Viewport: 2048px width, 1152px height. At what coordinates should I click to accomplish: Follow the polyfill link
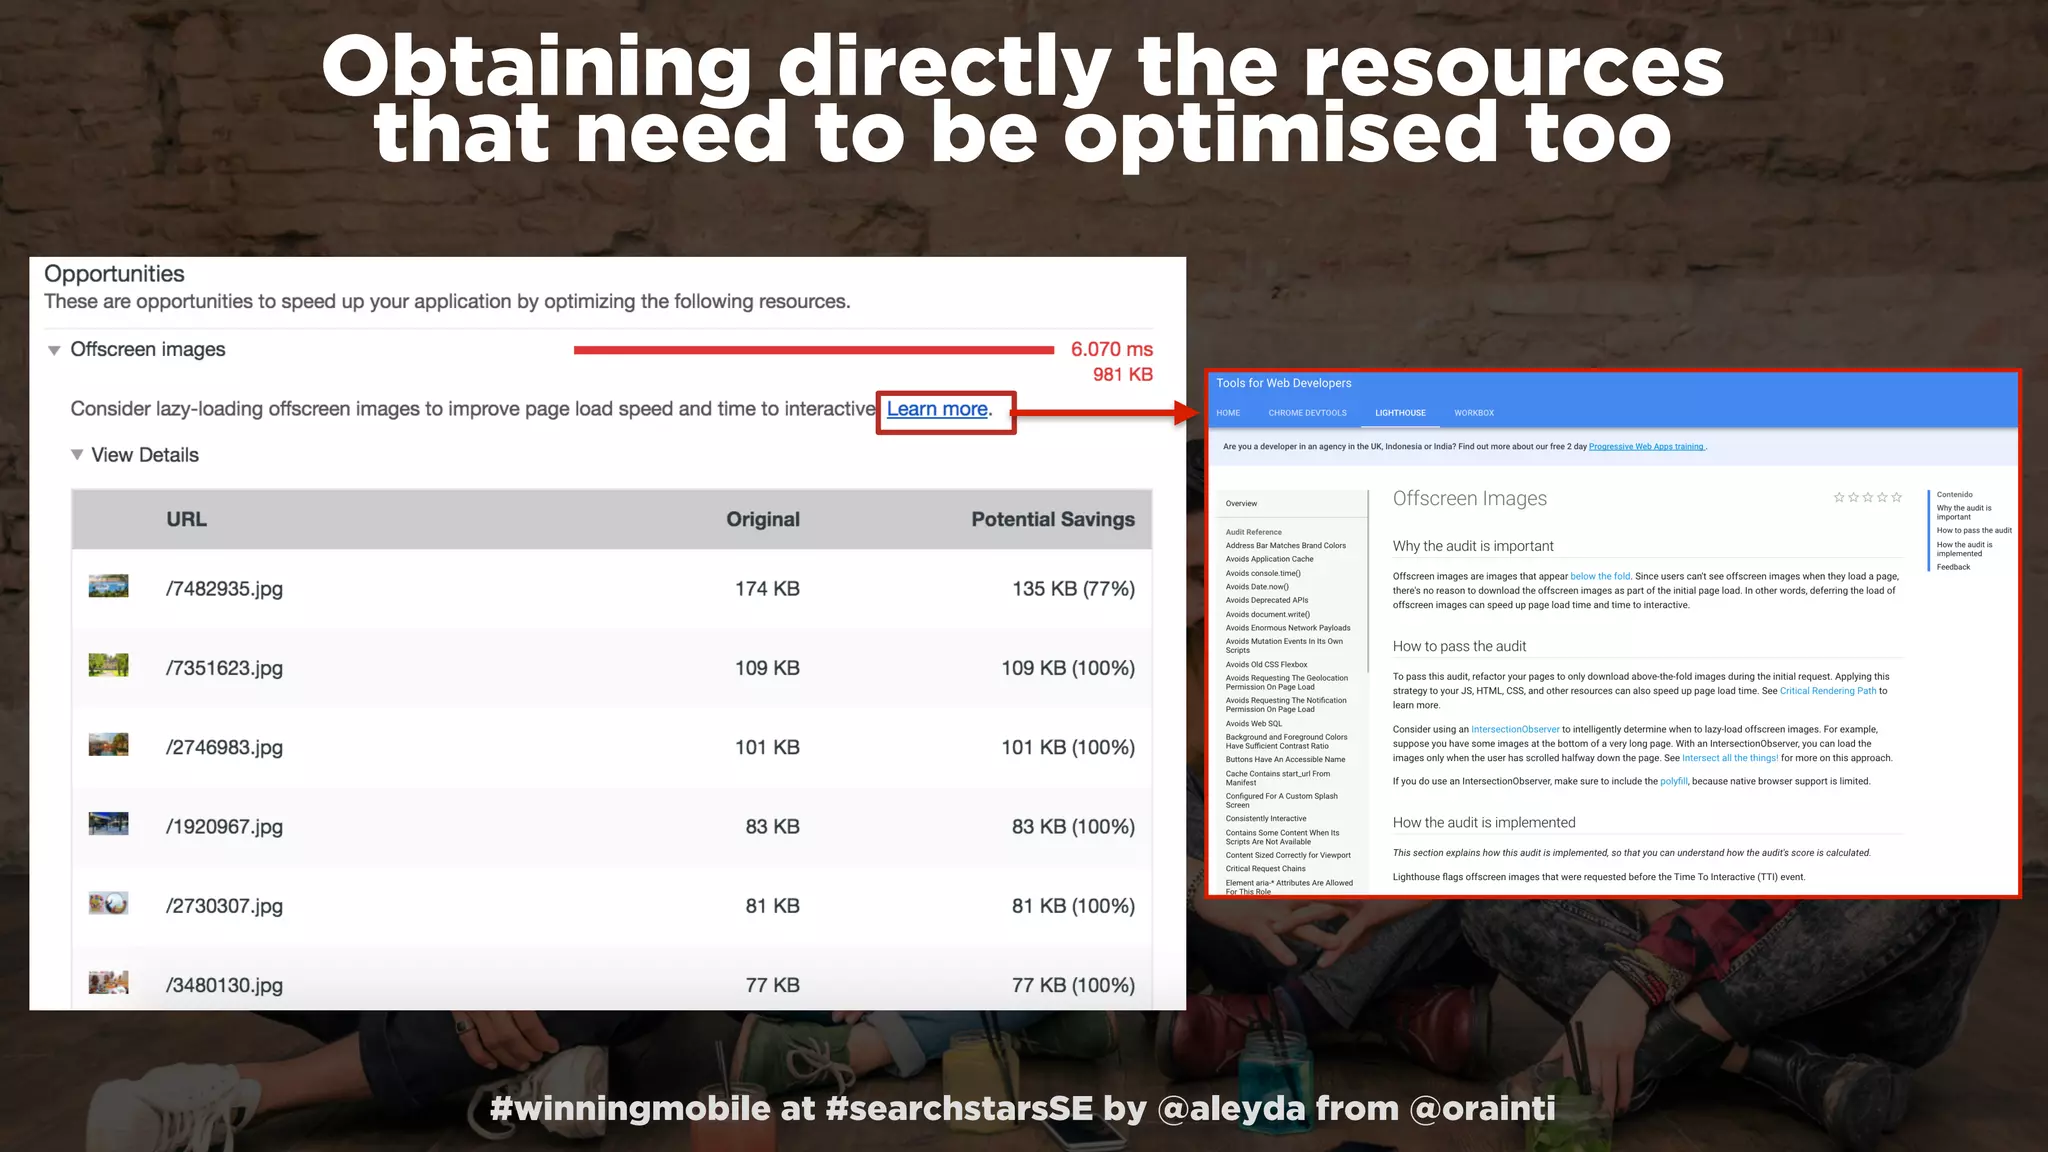(1673, 781)
